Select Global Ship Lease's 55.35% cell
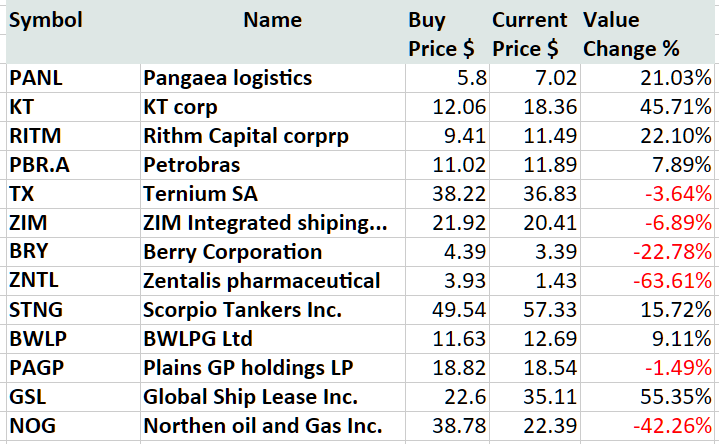The width and height of the screenshot is (719, 444). click(x=676, y=397)
